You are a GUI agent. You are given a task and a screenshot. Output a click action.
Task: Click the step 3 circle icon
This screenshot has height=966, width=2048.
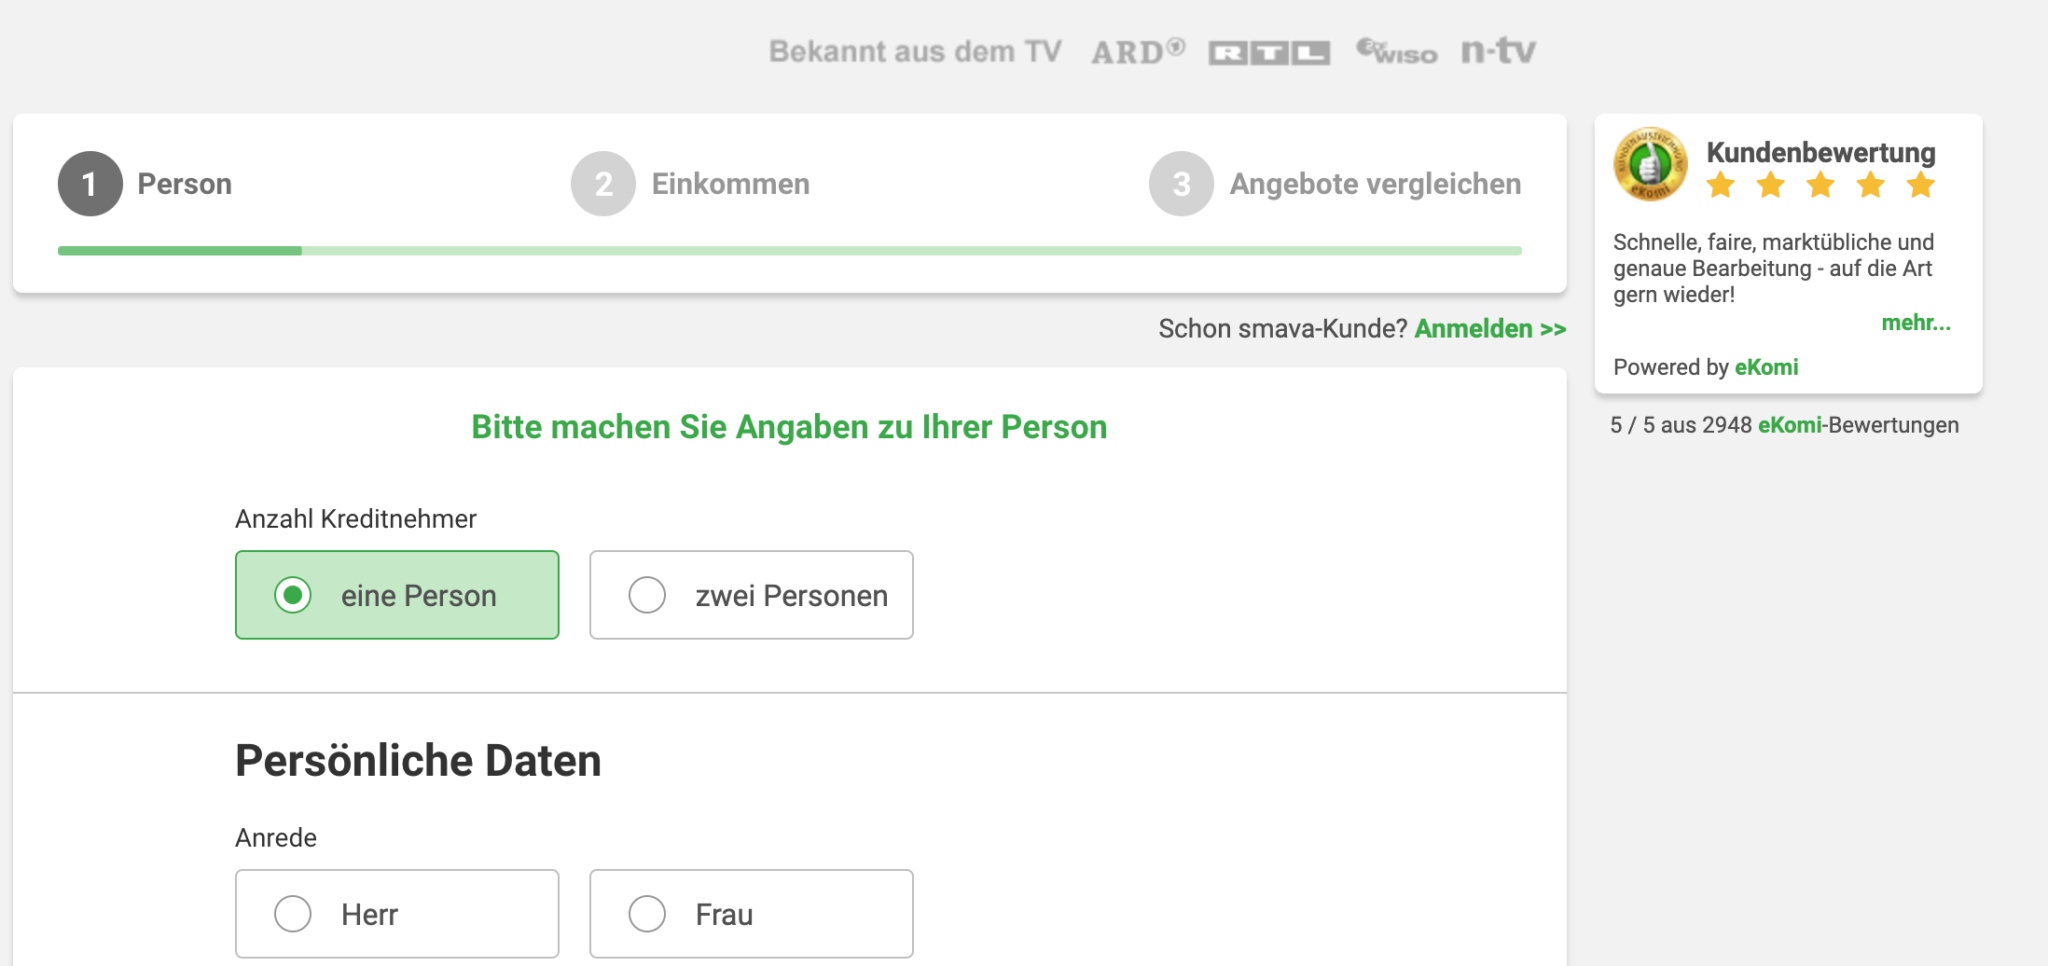[1181, 184]
